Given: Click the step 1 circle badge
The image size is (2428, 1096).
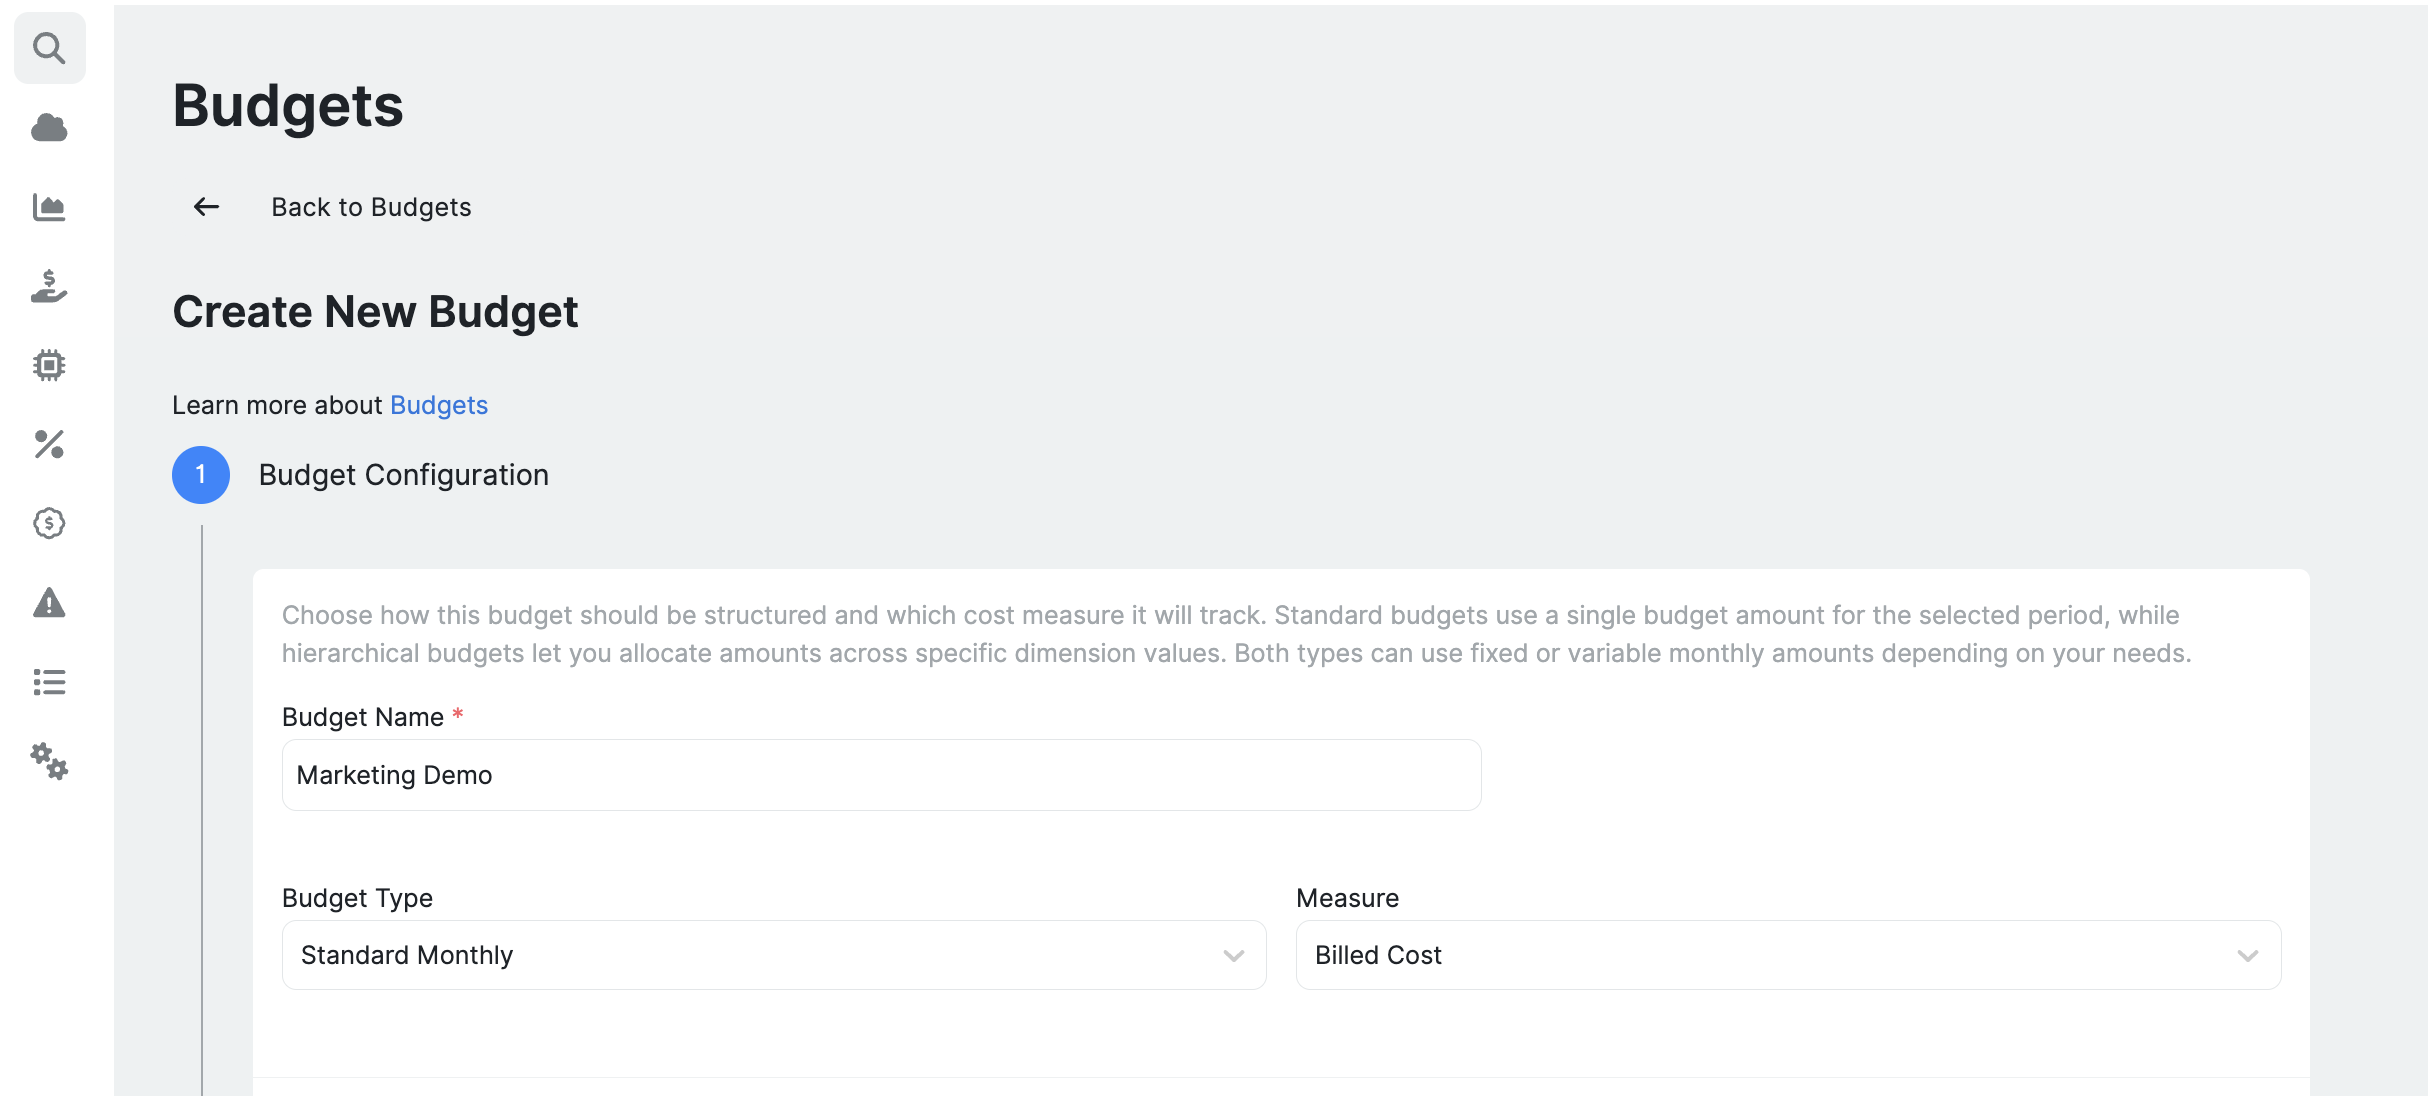Looking at the screenshot, I should [200, 475].
